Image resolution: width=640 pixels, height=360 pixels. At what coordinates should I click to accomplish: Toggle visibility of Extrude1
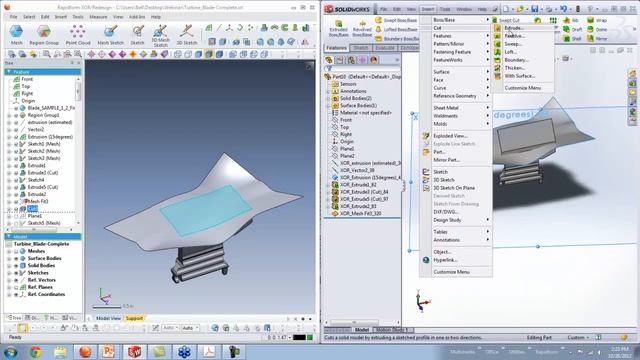click(16, 166)
